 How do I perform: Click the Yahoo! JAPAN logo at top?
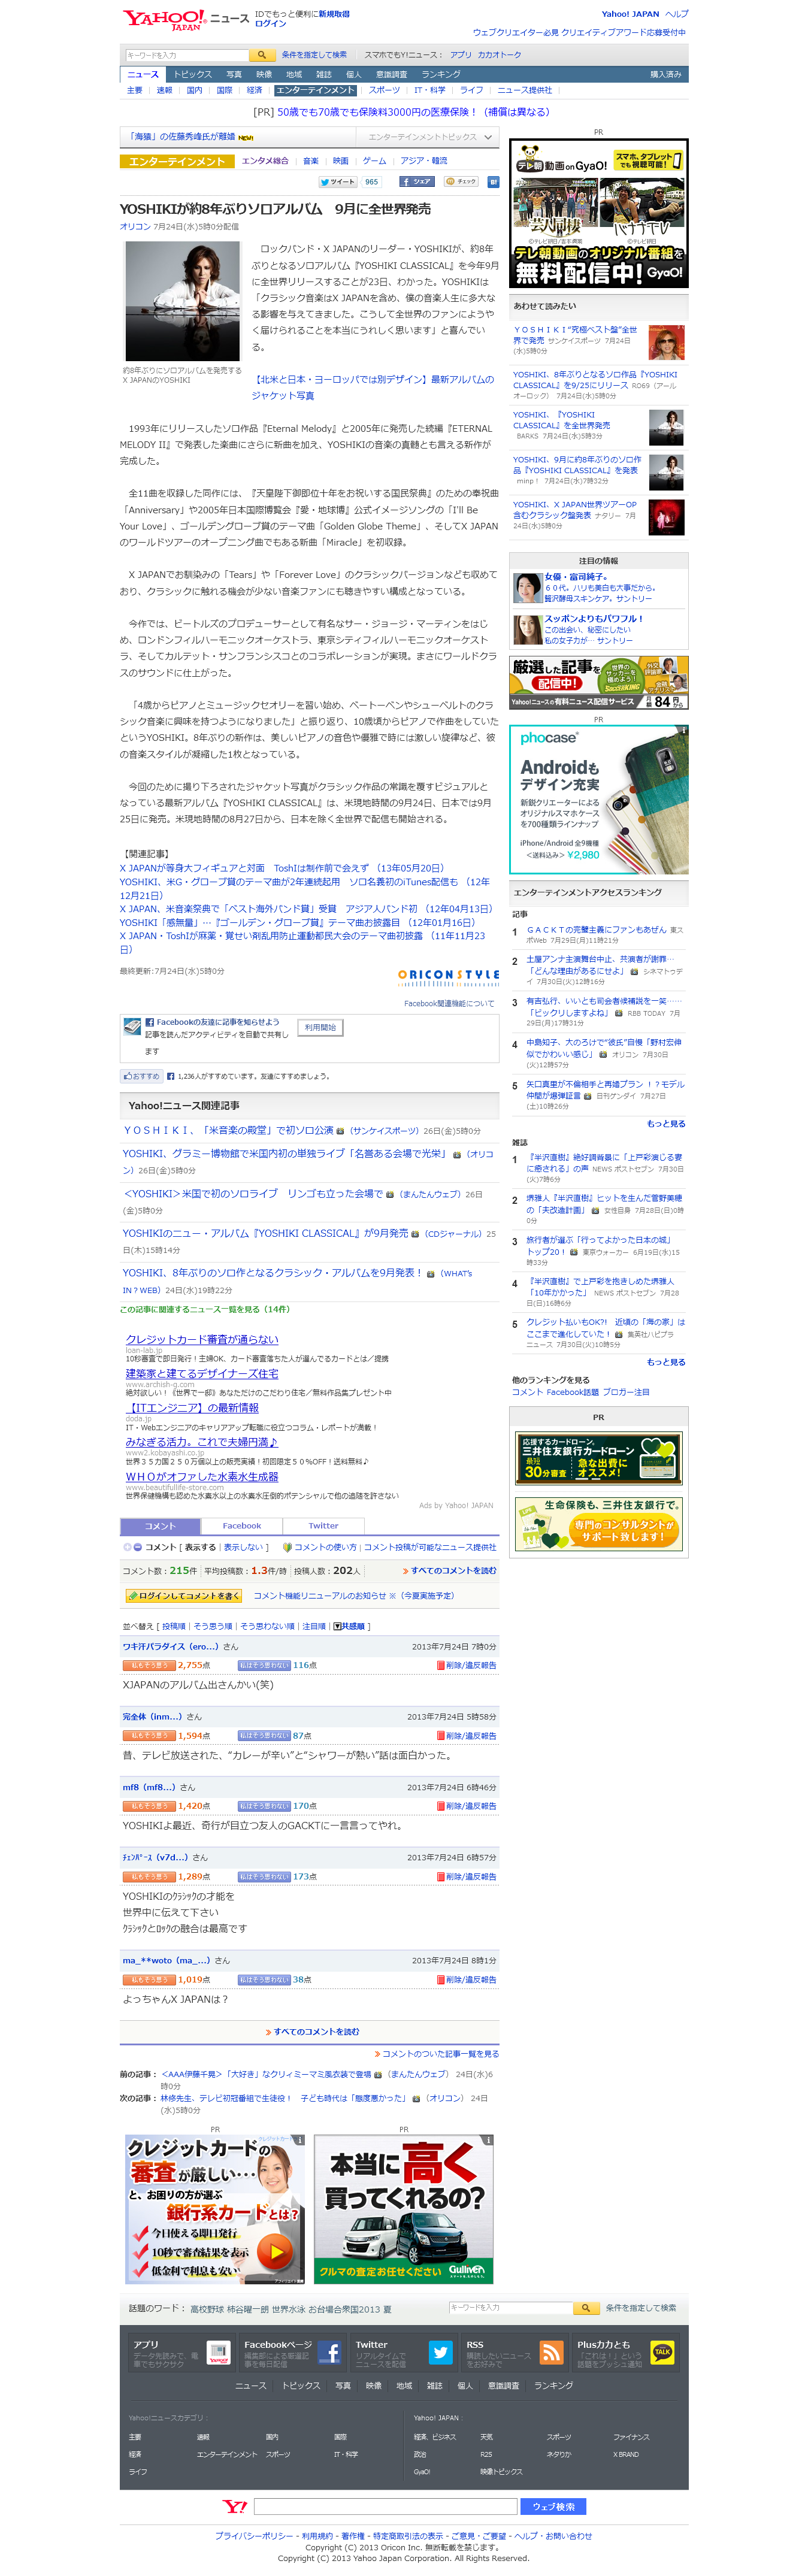(164, 20)
